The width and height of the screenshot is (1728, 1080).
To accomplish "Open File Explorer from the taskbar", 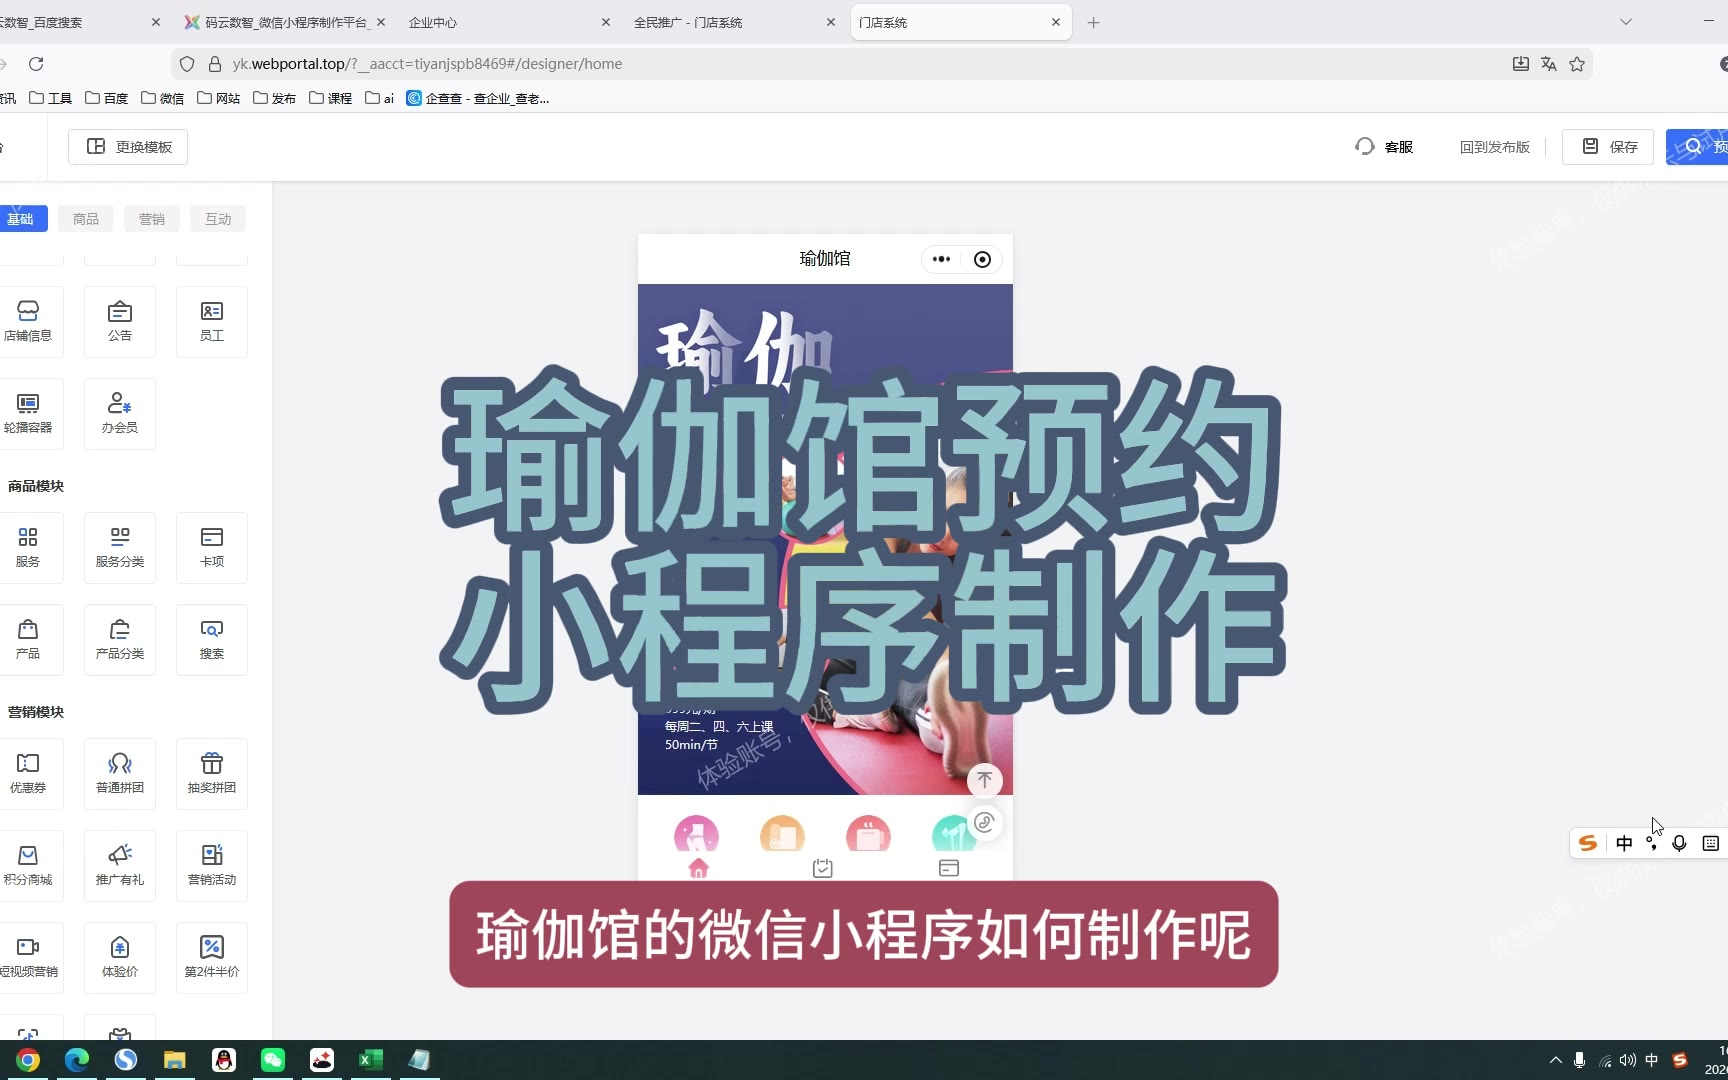I will 175,1060.
